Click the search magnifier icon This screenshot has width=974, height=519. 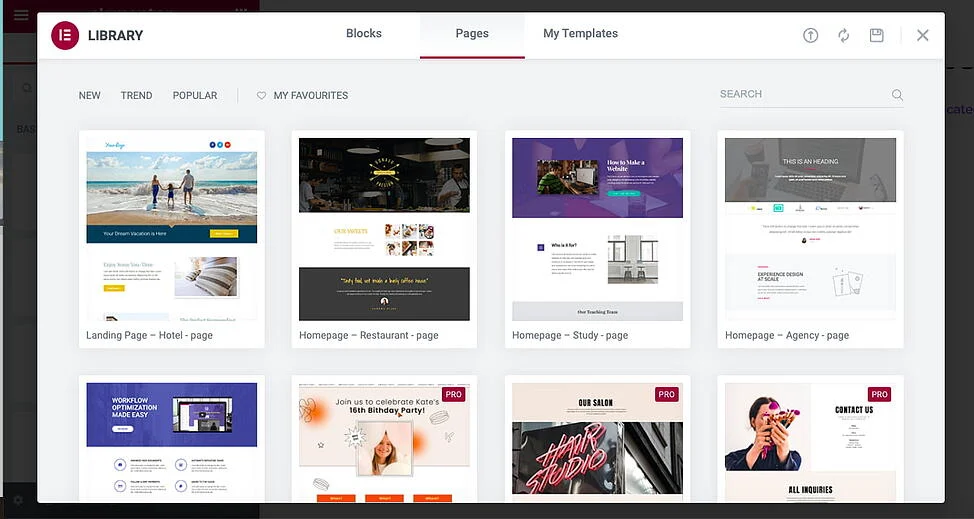(x=897, y=95)
